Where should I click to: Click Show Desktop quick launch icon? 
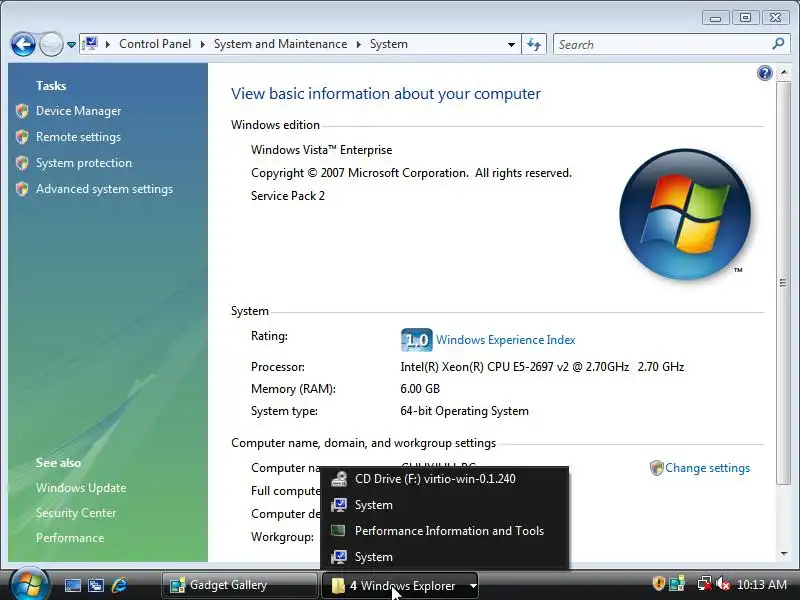[x=72, y=585]
